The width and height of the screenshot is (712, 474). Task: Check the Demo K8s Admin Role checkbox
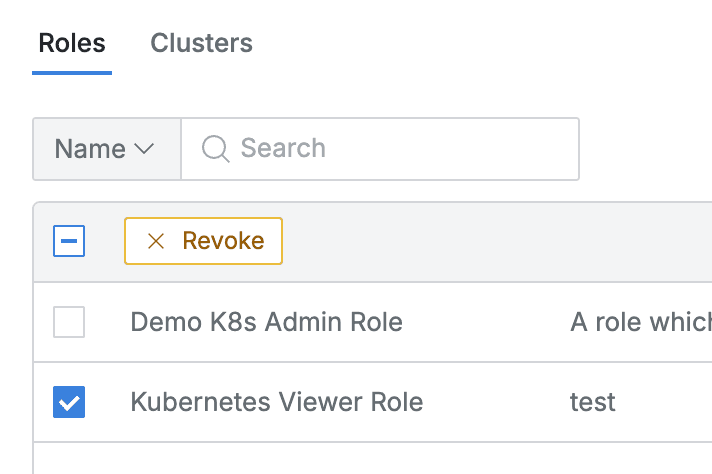click(69, 322)
